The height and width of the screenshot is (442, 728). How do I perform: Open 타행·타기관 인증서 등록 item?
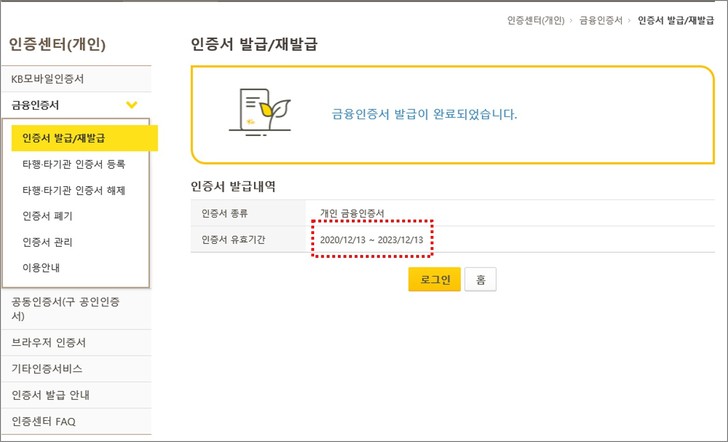pos(74,164)
